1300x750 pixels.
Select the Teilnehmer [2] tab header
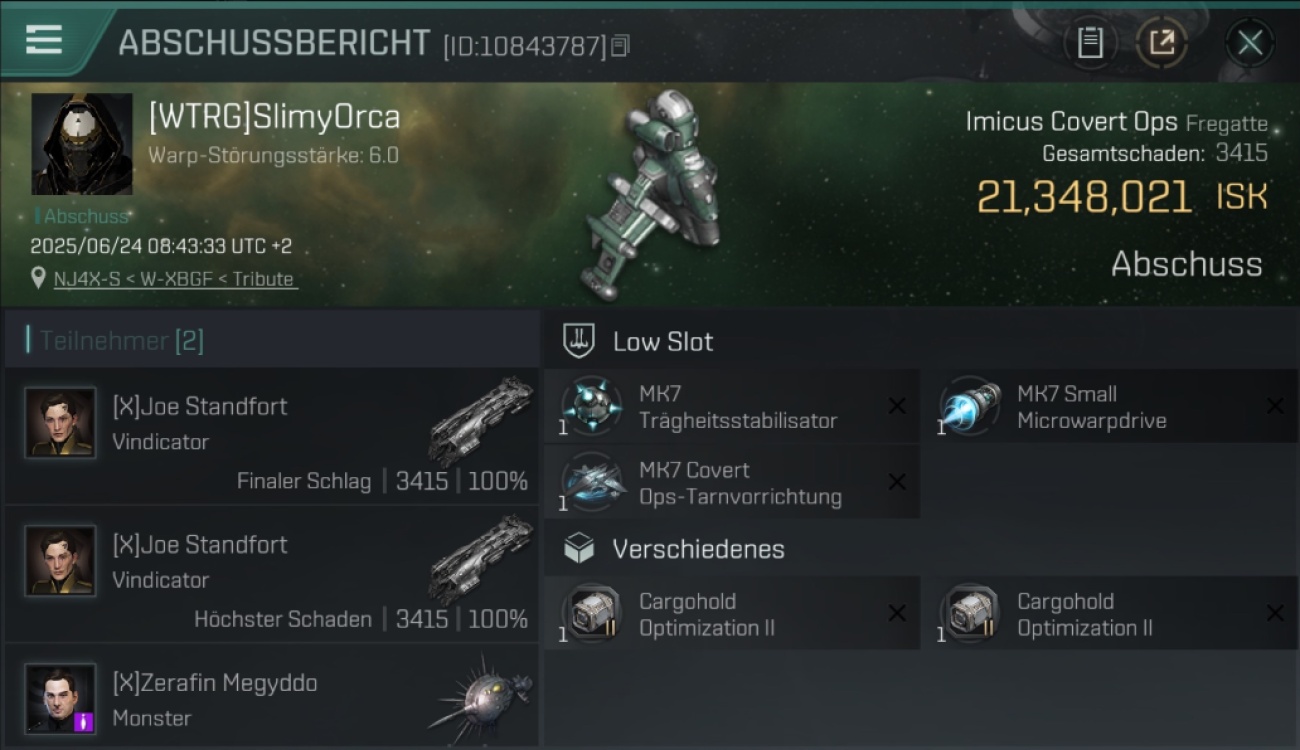[121, 341]
